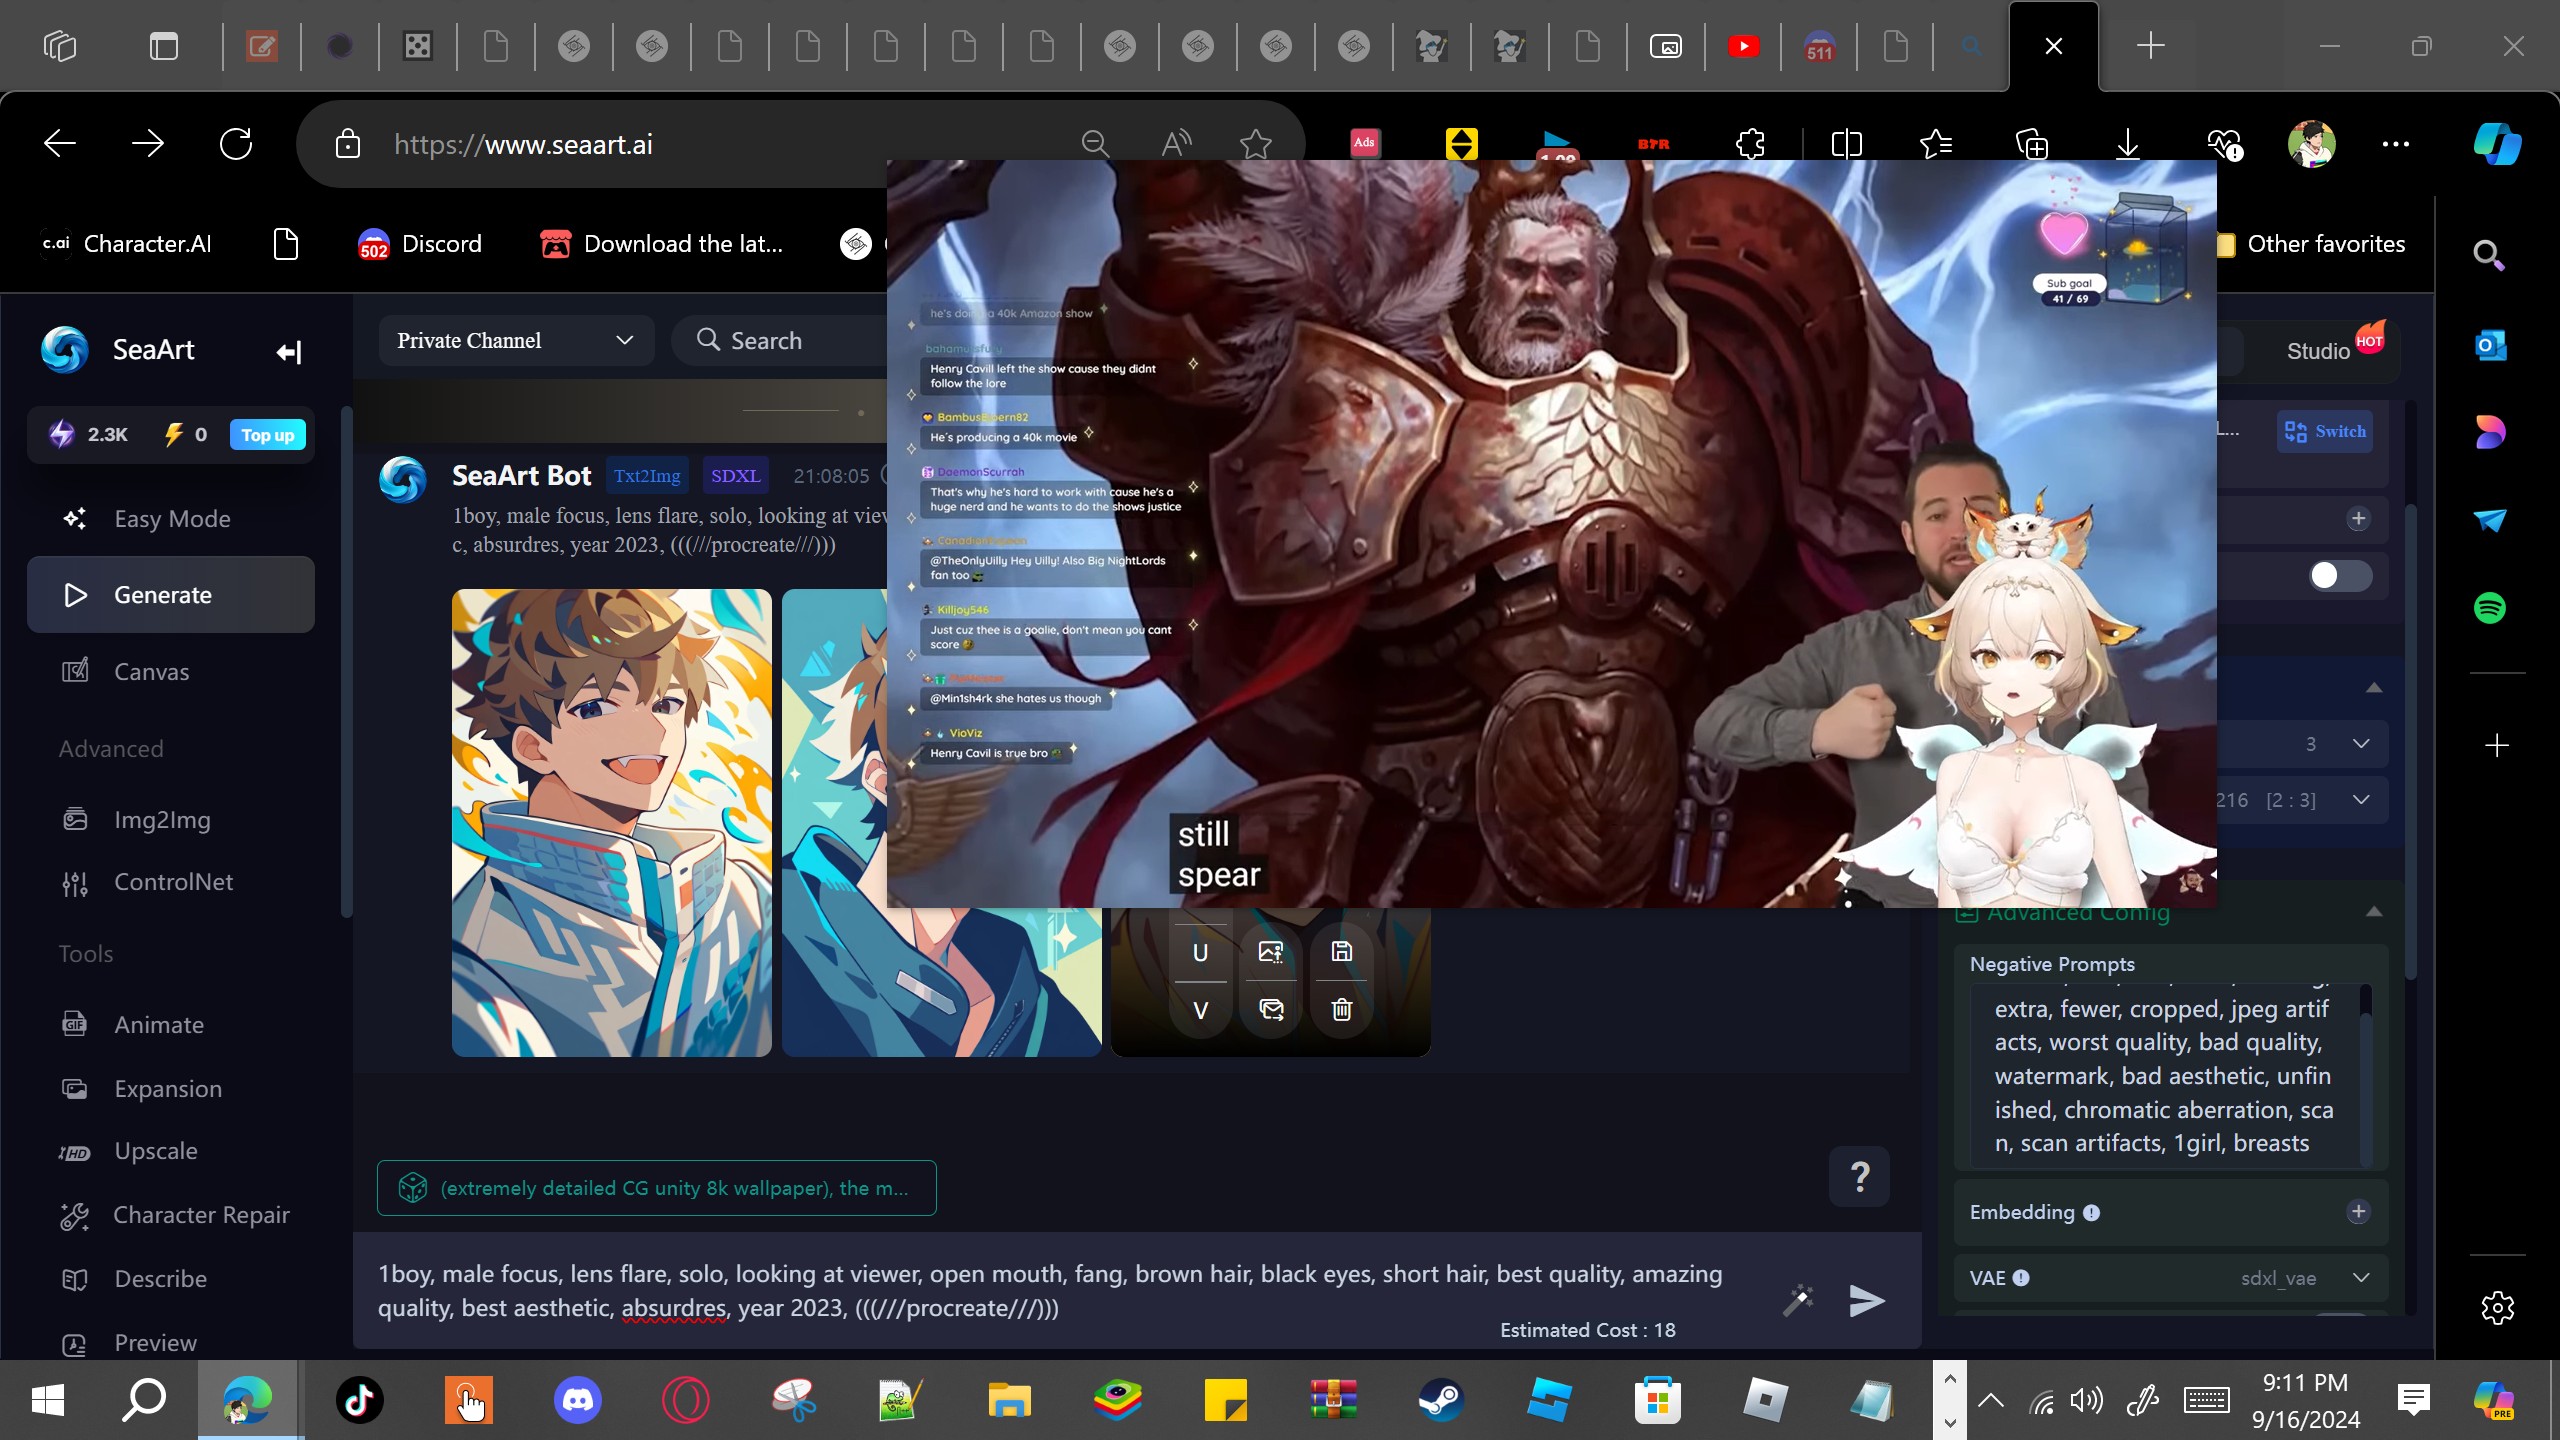The image size is (2560, 1440).
Task: Switch to the YouTube tab
Action: pos(1743,46)
